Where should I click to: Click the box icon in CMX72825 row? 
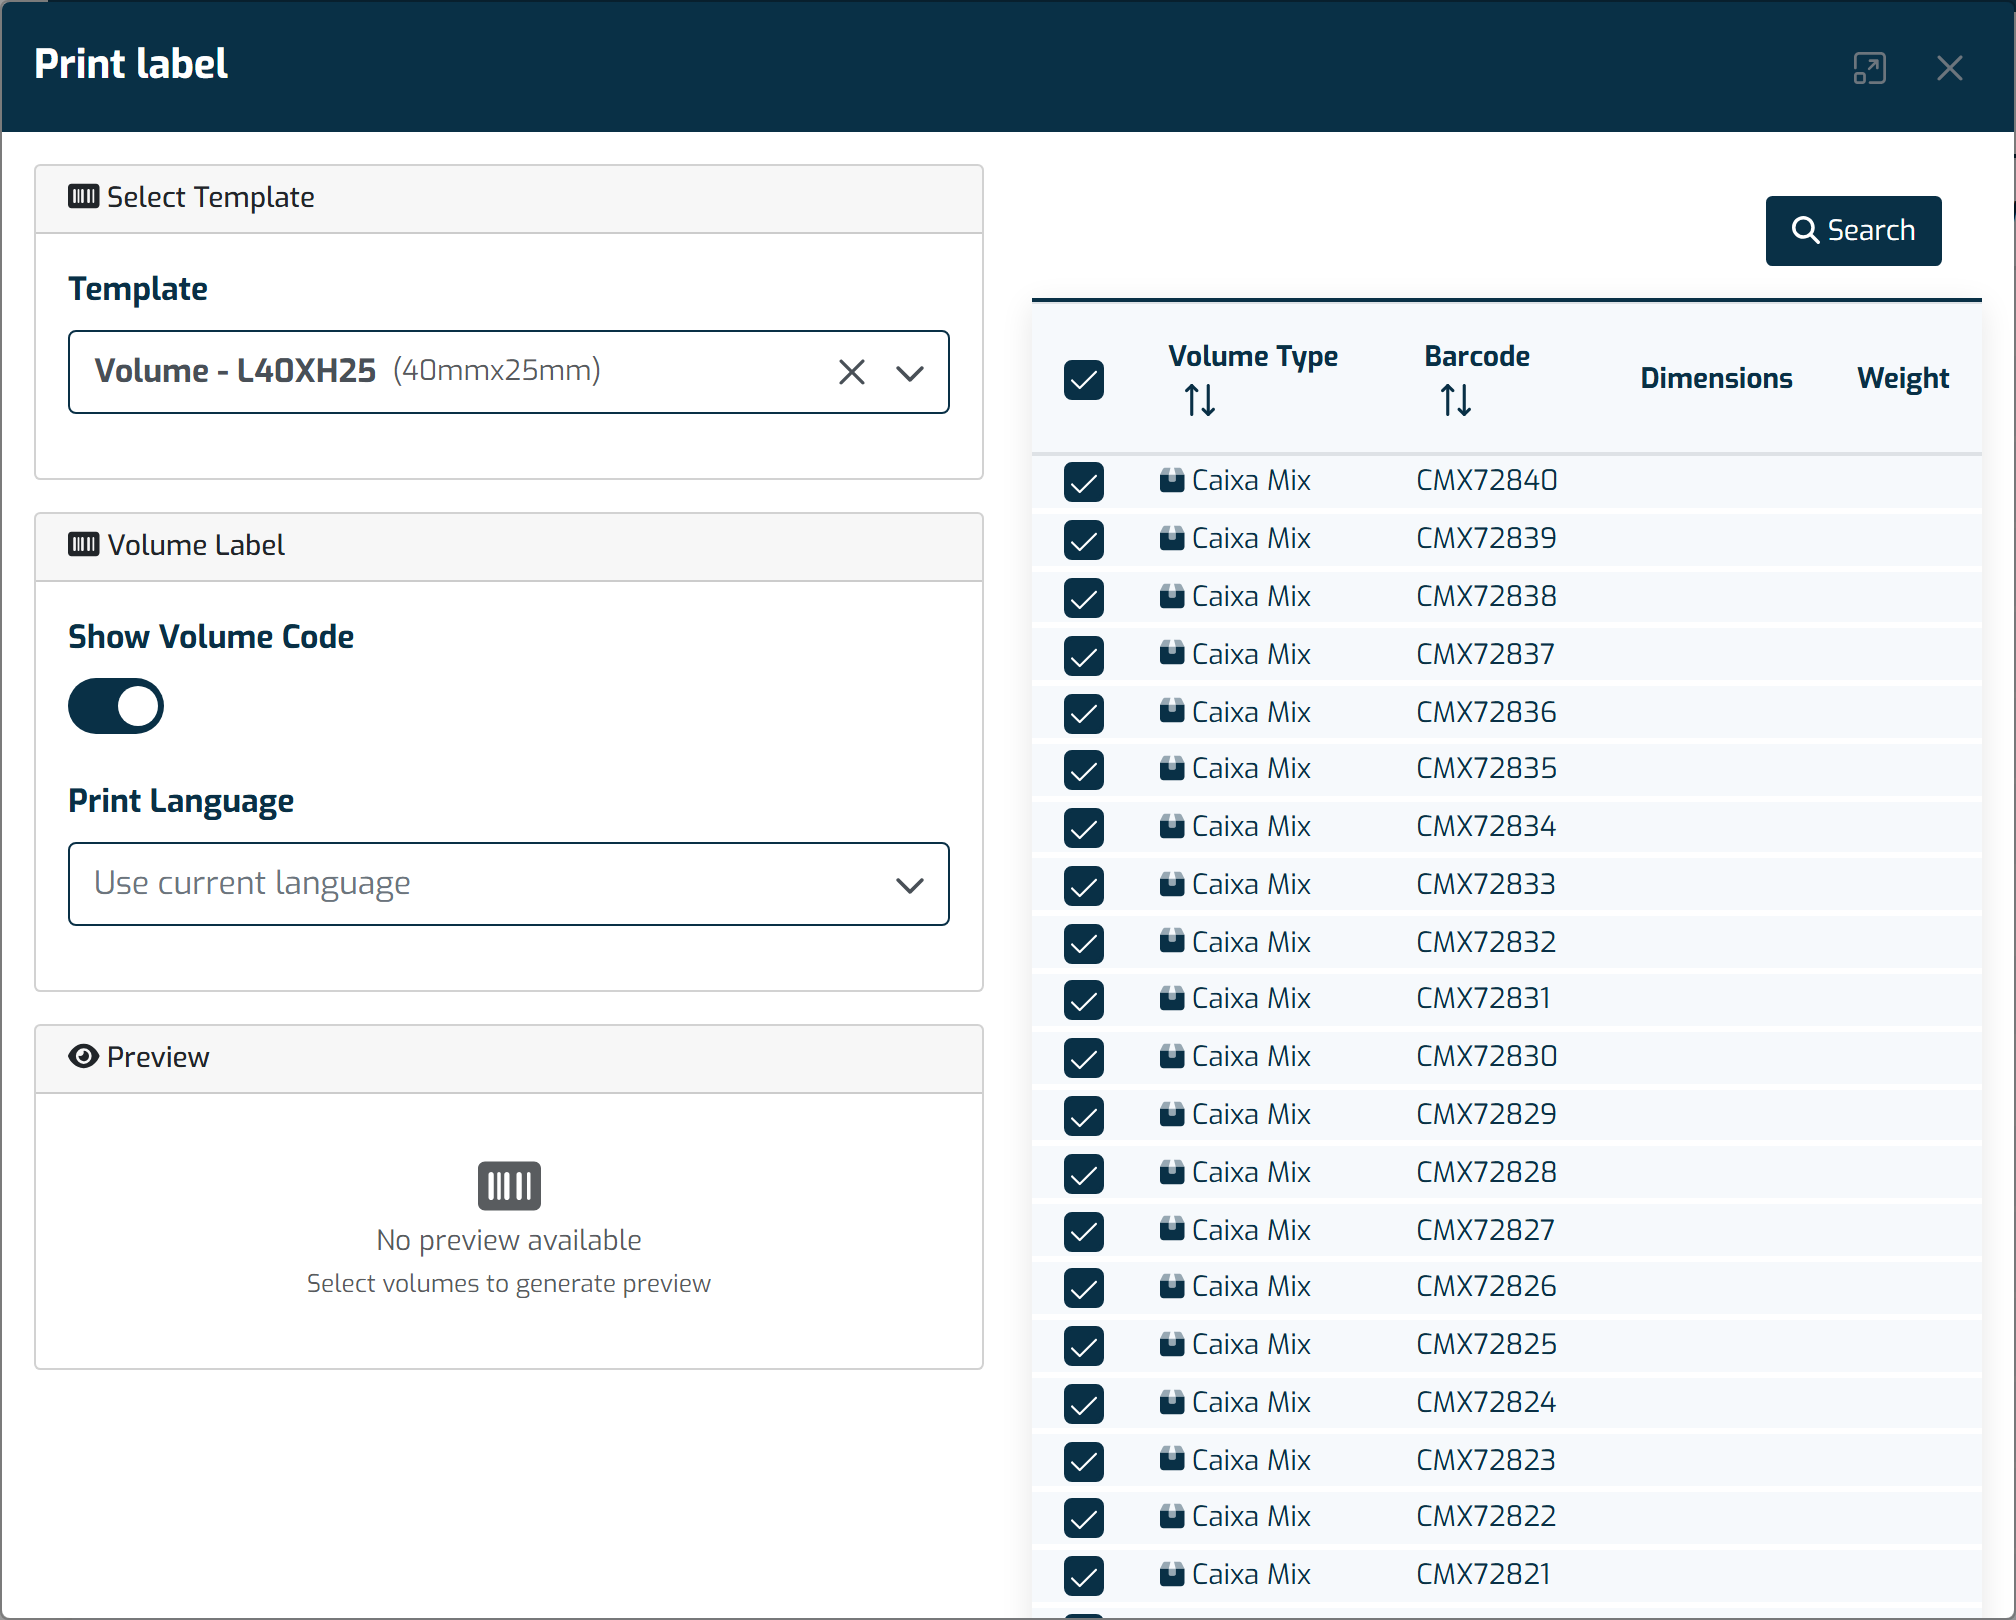tap(1172, 1344)
